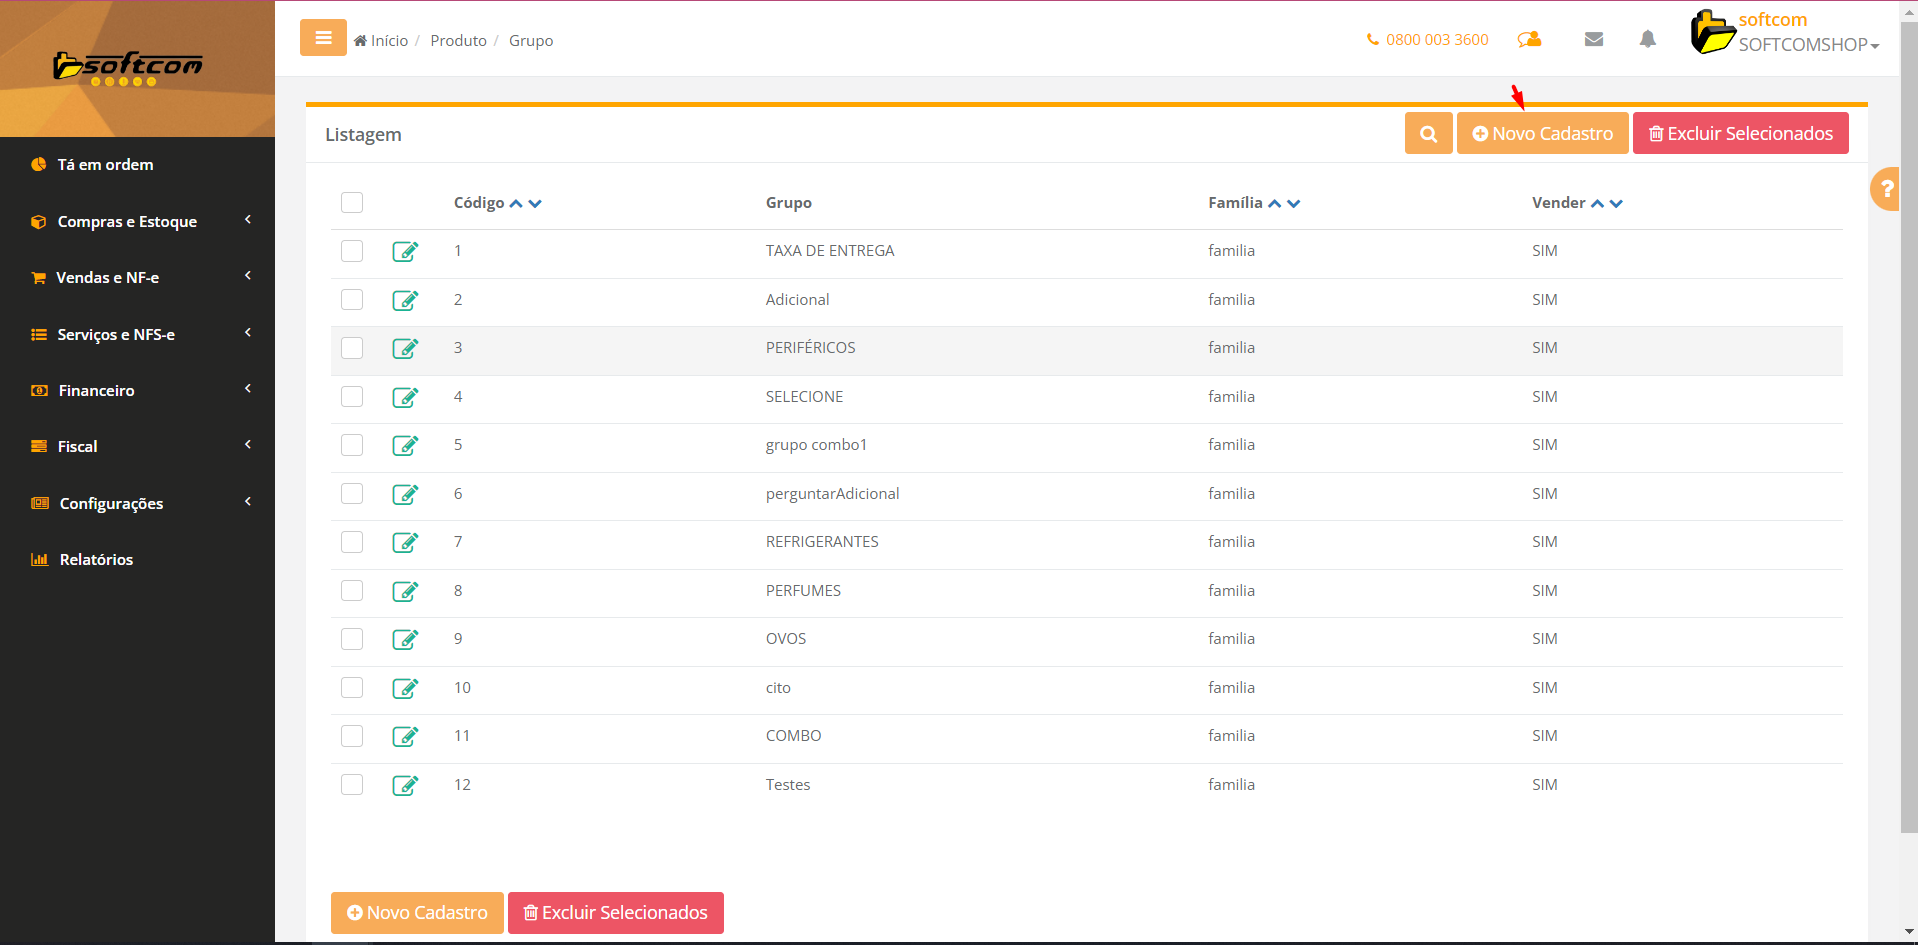Image resolution: width=1918 pixels, height=945 pixels.
Task: Open the search magnifier button
Action: click(1428, 134)
